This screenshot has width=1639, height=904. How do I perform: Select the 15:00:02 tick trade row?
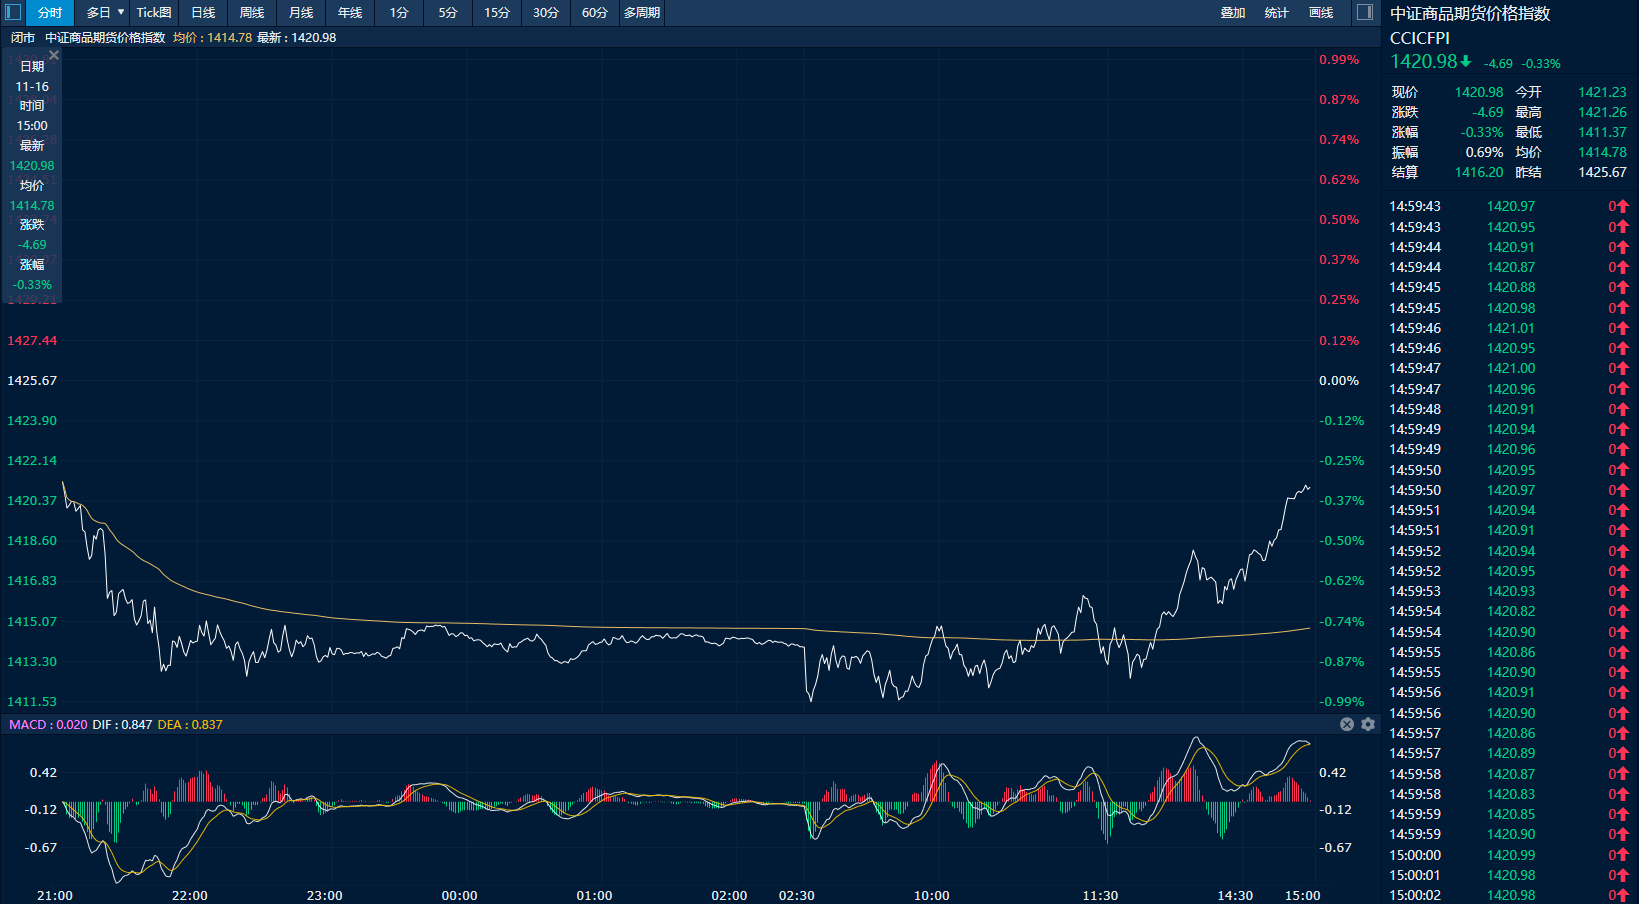click(x=1508, y=895)
